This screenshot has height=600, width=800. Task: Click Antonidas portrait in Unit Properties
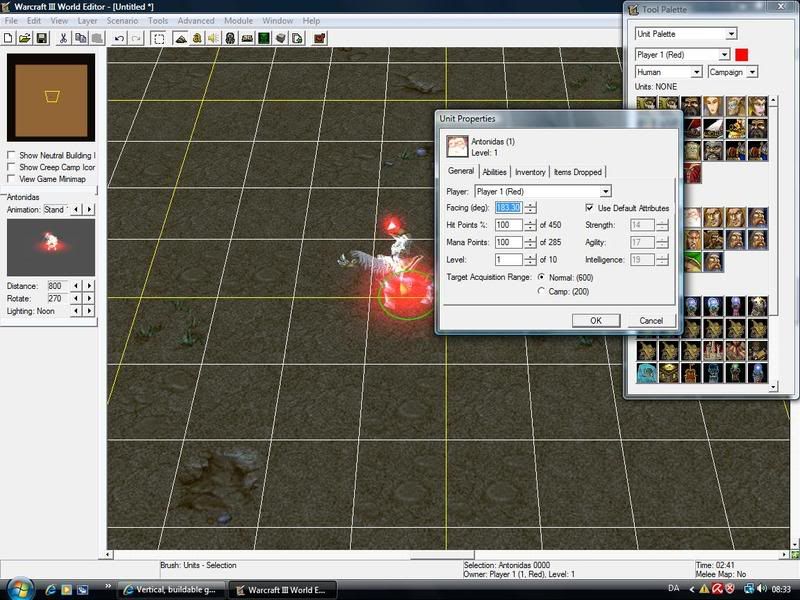[x=457, y=146]
